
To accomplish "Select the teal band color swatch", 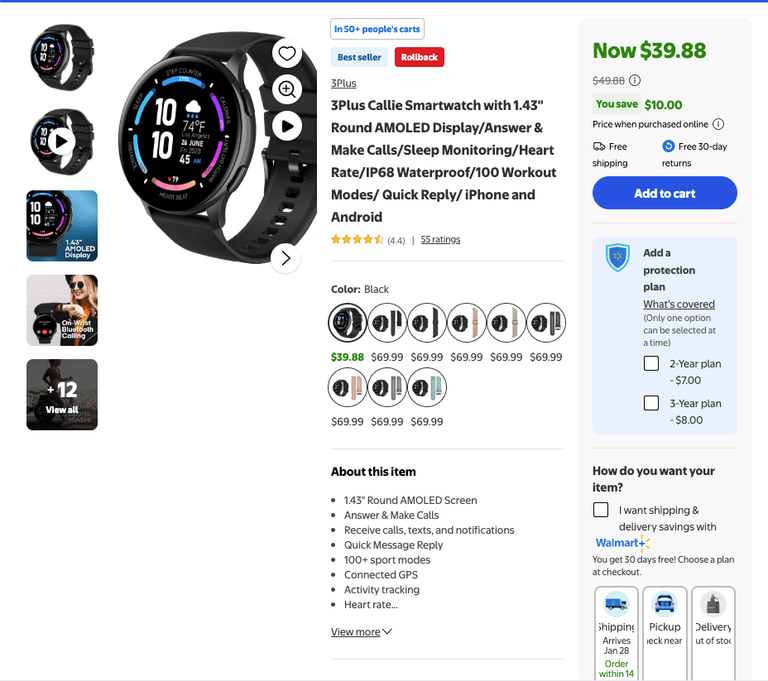I will pos(427,387).
